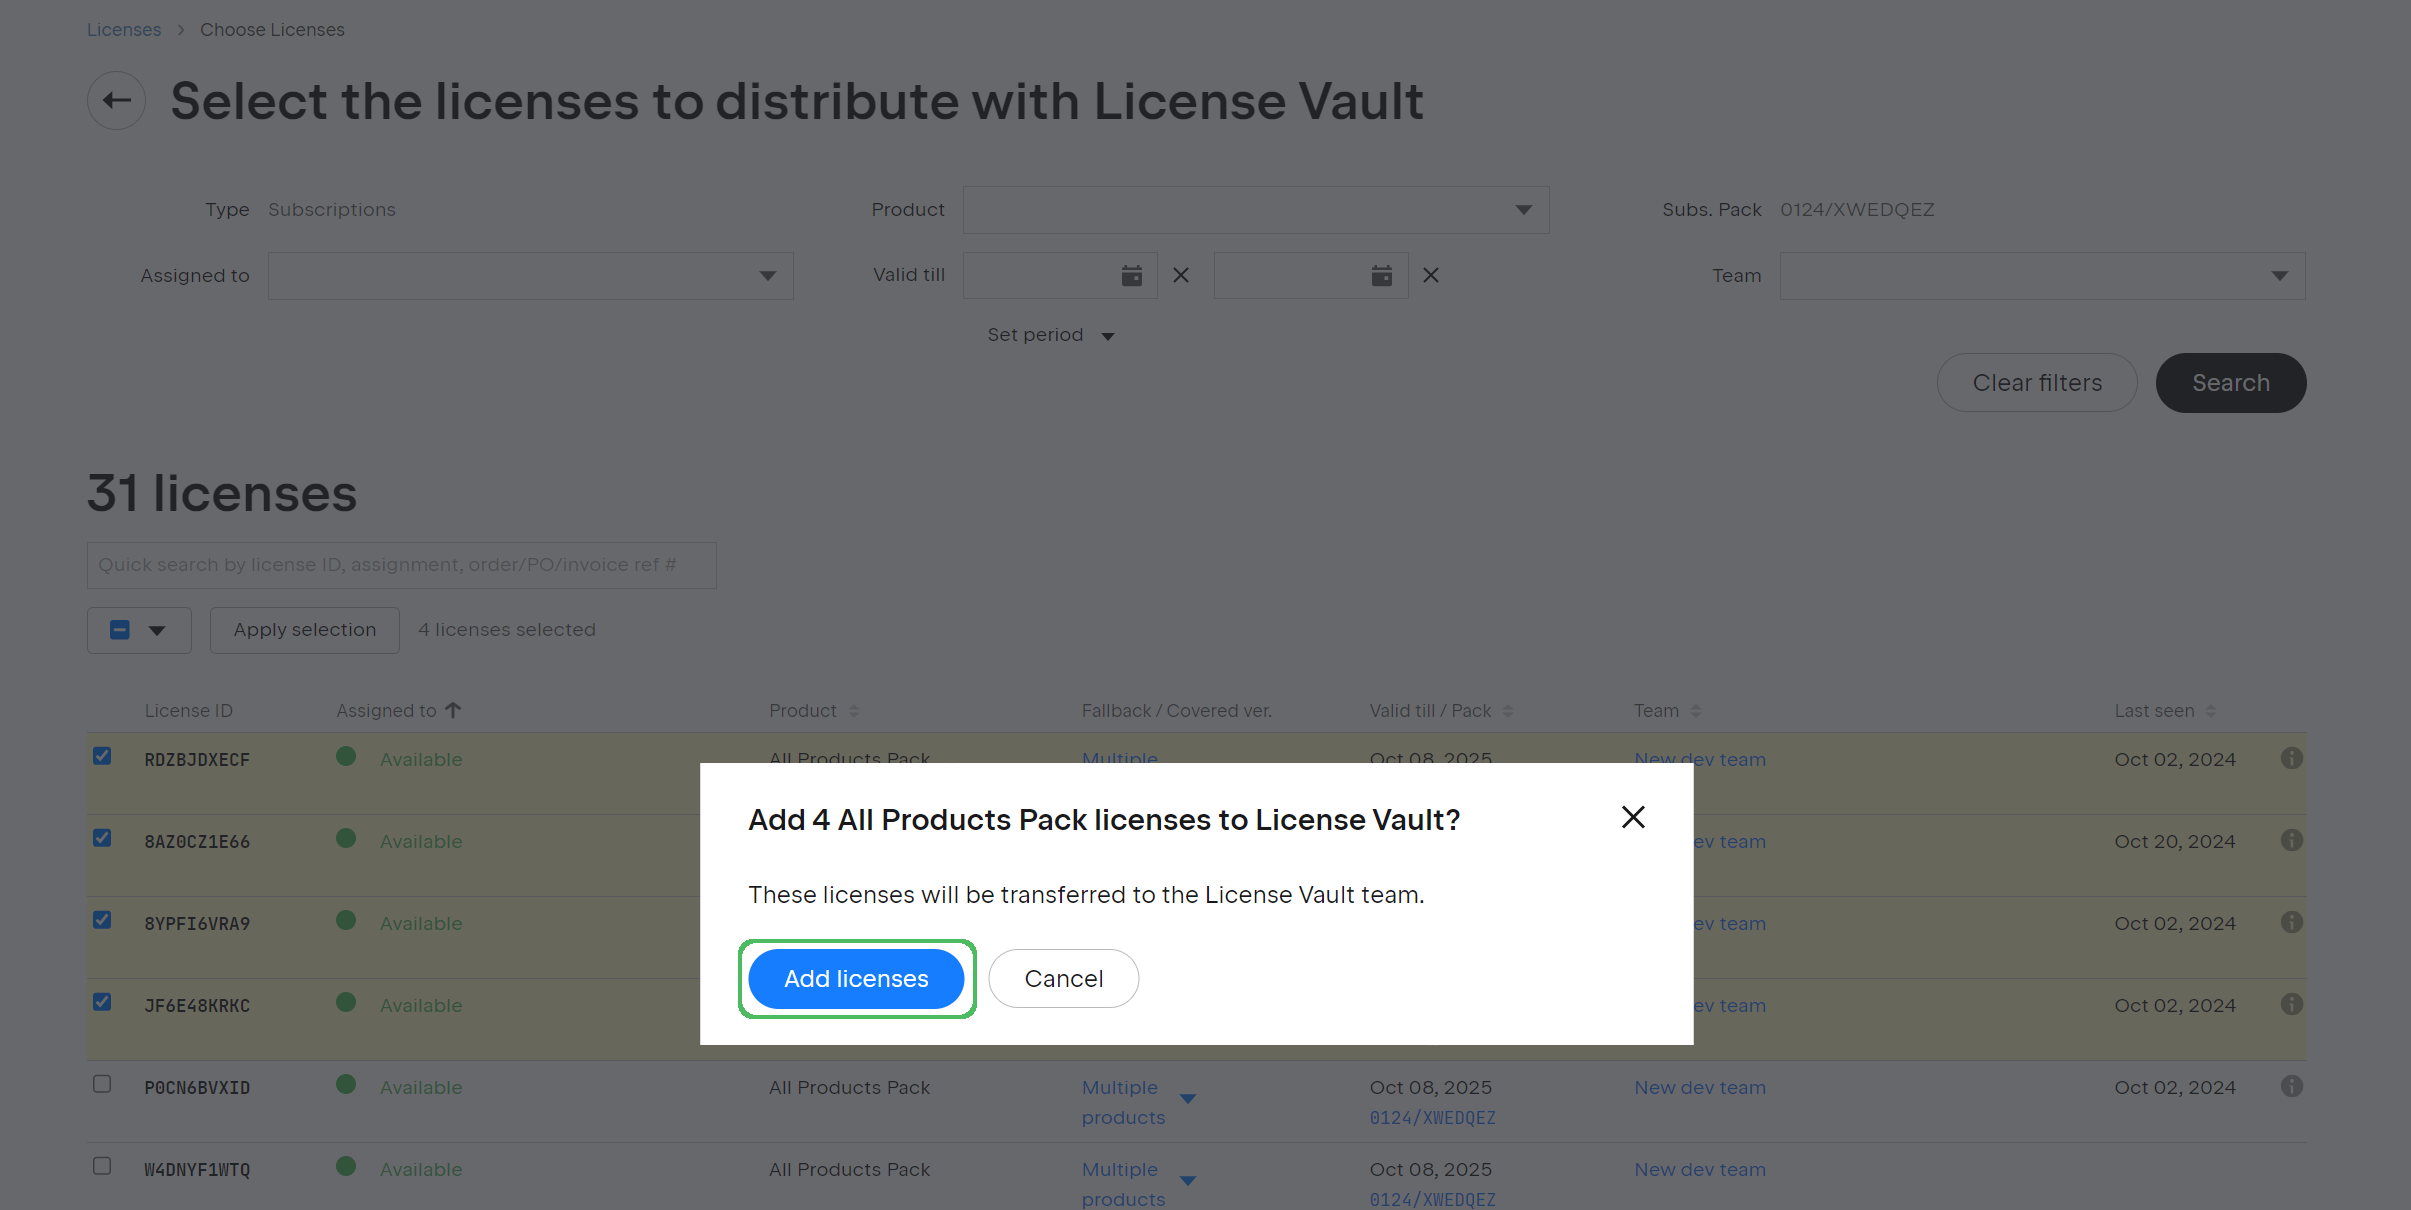2411x1210 pixels.
Task: Click the clear date icon for start date
Action: click(x=1180, y=275)
